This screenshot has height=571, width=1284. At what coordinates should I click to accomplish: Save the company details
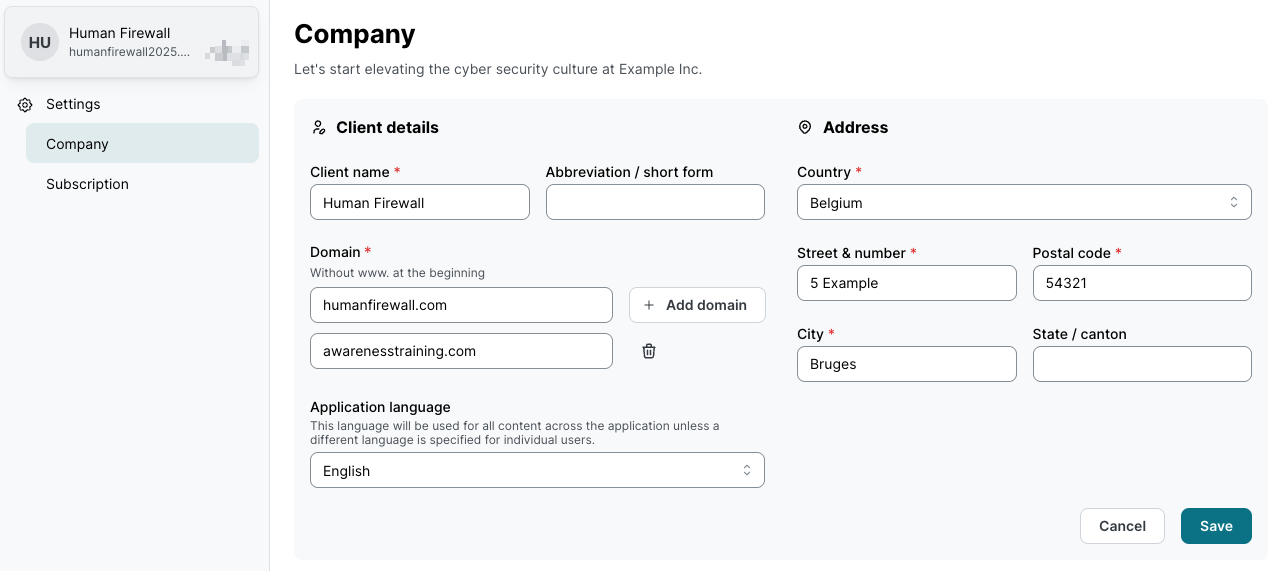[1215, 526]
